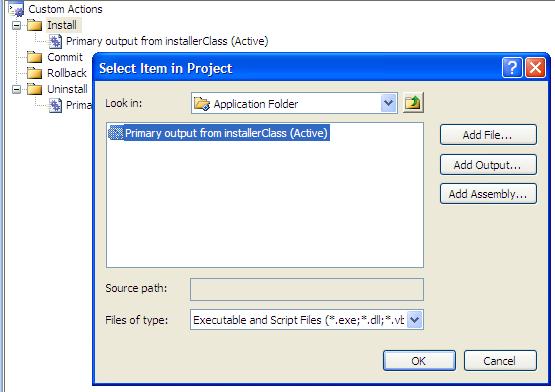Click the Uninstall folder icon

point(34,89)
